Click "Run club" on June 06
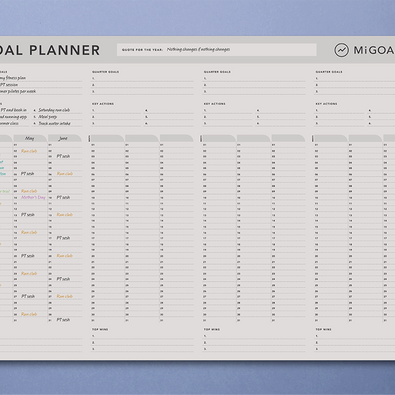This screenshot has width=395, height=395. [x=65, y=174]
